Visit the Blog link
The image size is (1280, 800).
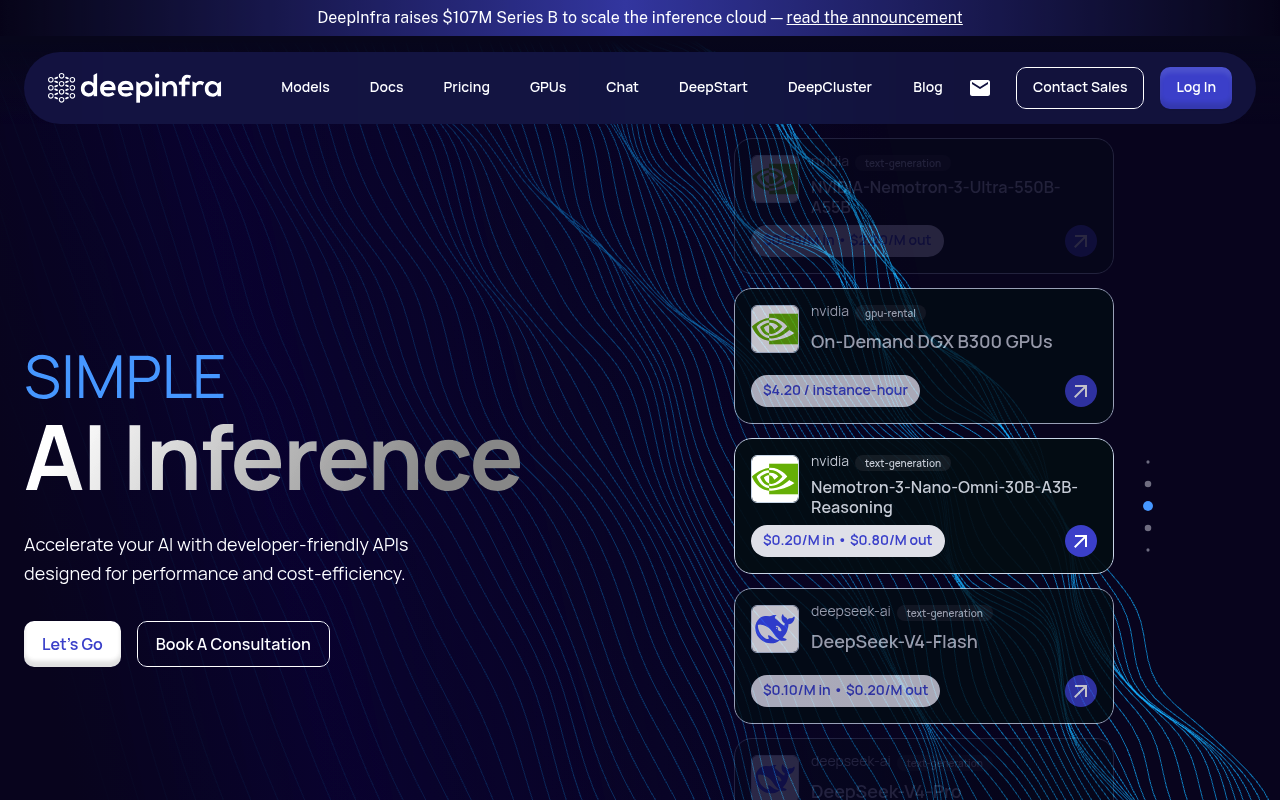pyautogui.click(x=928, y=87)
